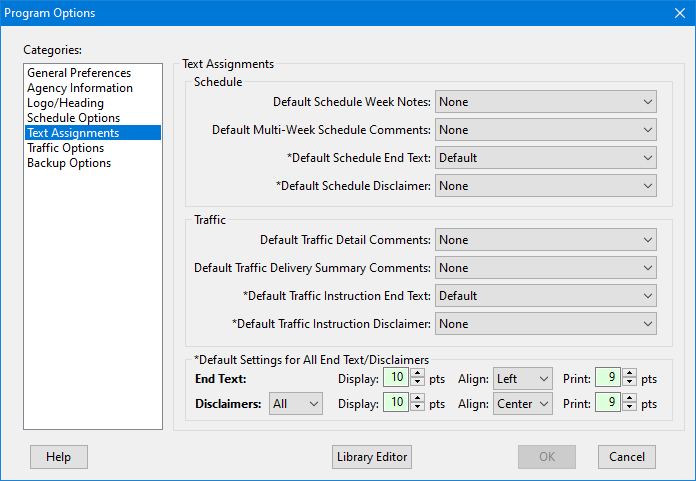Click Disclaimers Print points field
Image resolution: width=696 pixels, height=481 pixels.
point(608,402)
